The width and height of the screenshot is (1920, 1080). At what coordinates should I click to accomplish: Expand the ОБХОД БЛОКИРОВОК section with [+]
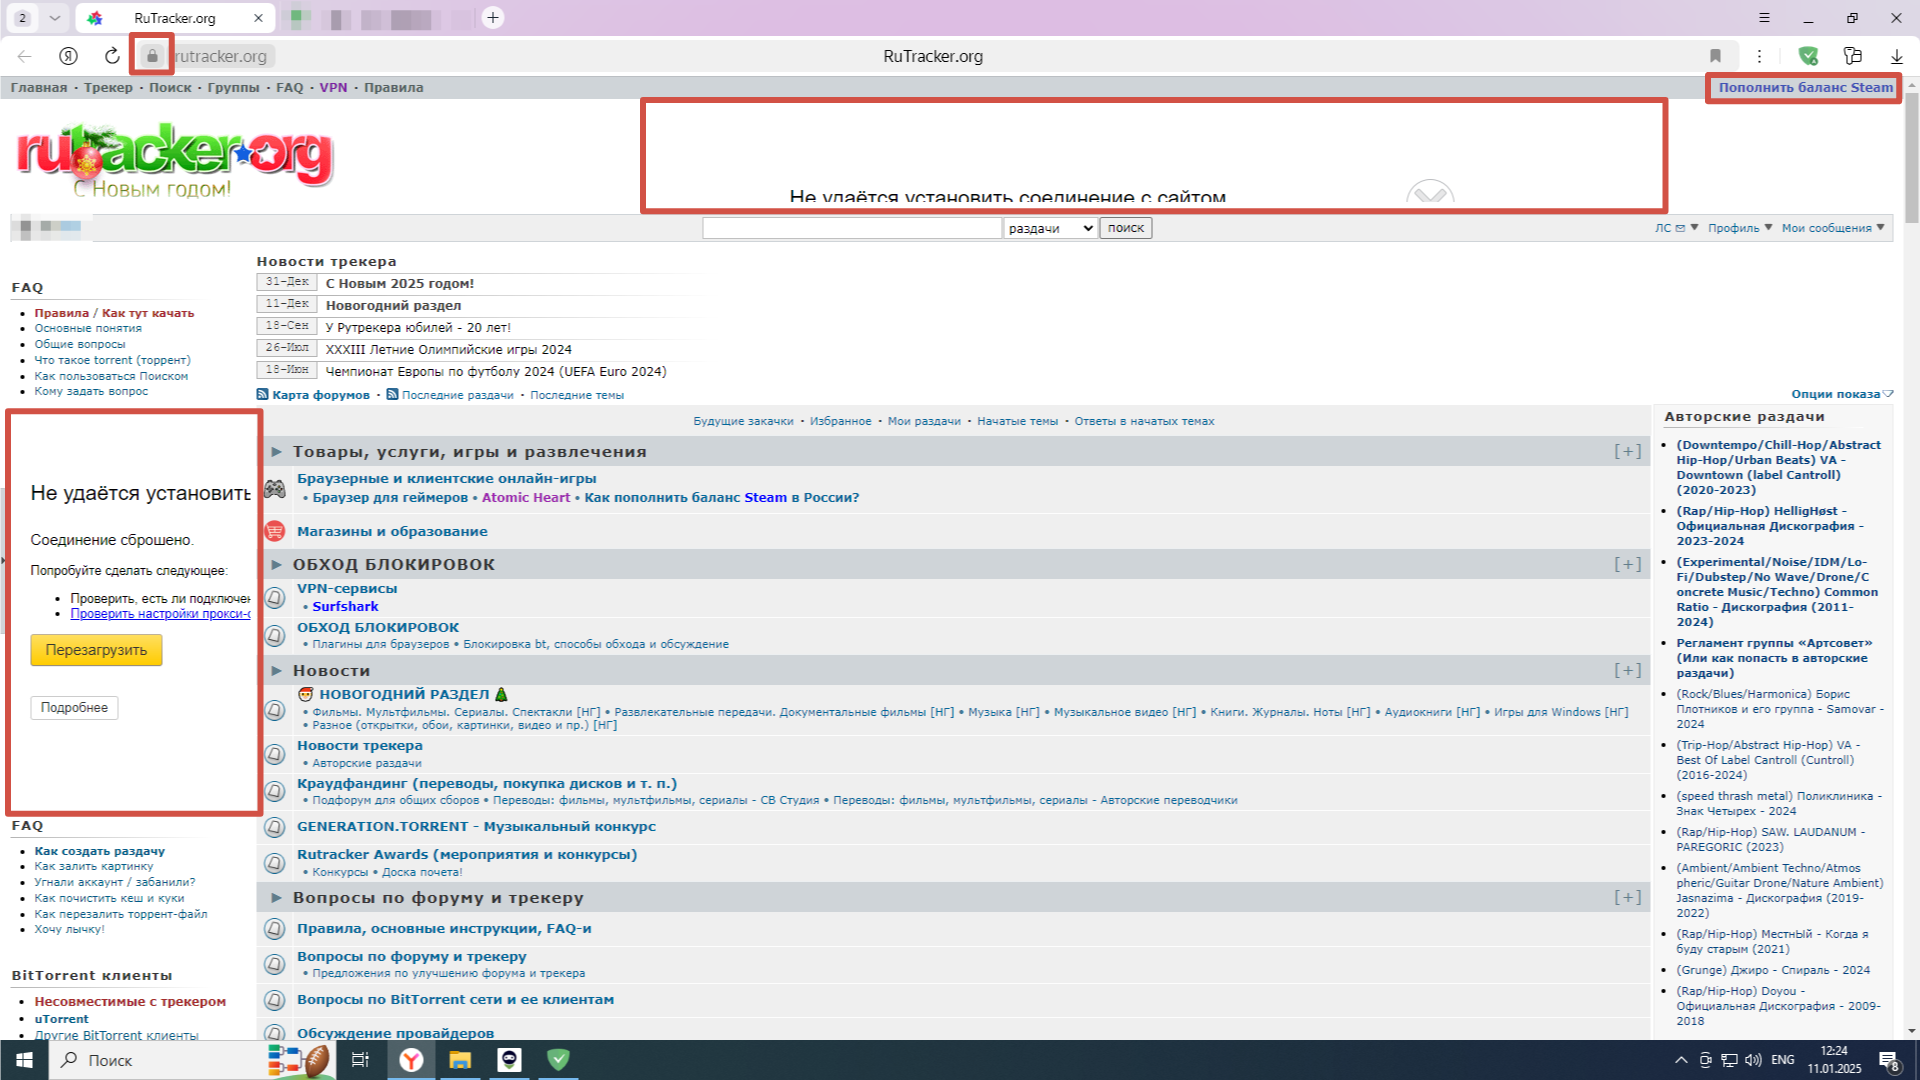1628,563
